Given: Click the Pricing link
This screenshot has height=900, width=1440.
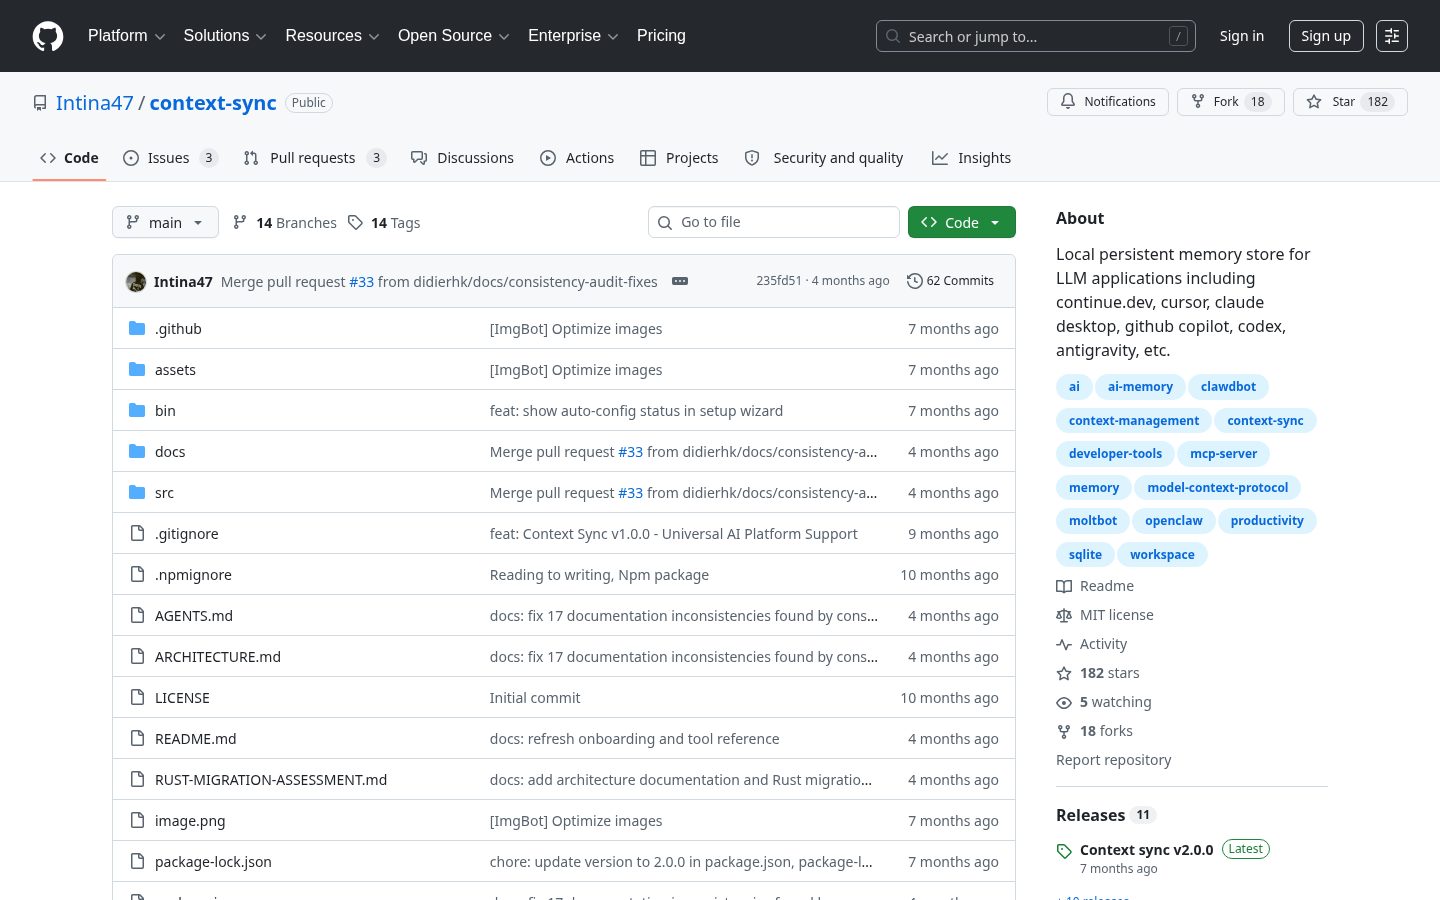Looking at the screenshot, I should (x=661, y=36).
